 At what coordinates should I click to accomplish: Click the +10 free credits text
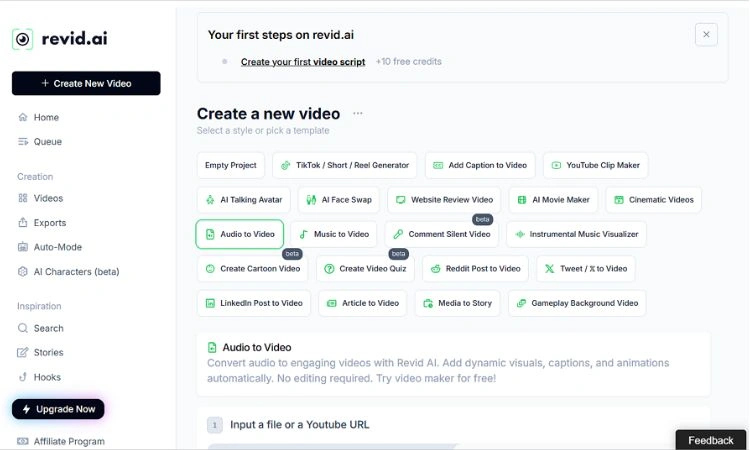[x=408, y=62]
